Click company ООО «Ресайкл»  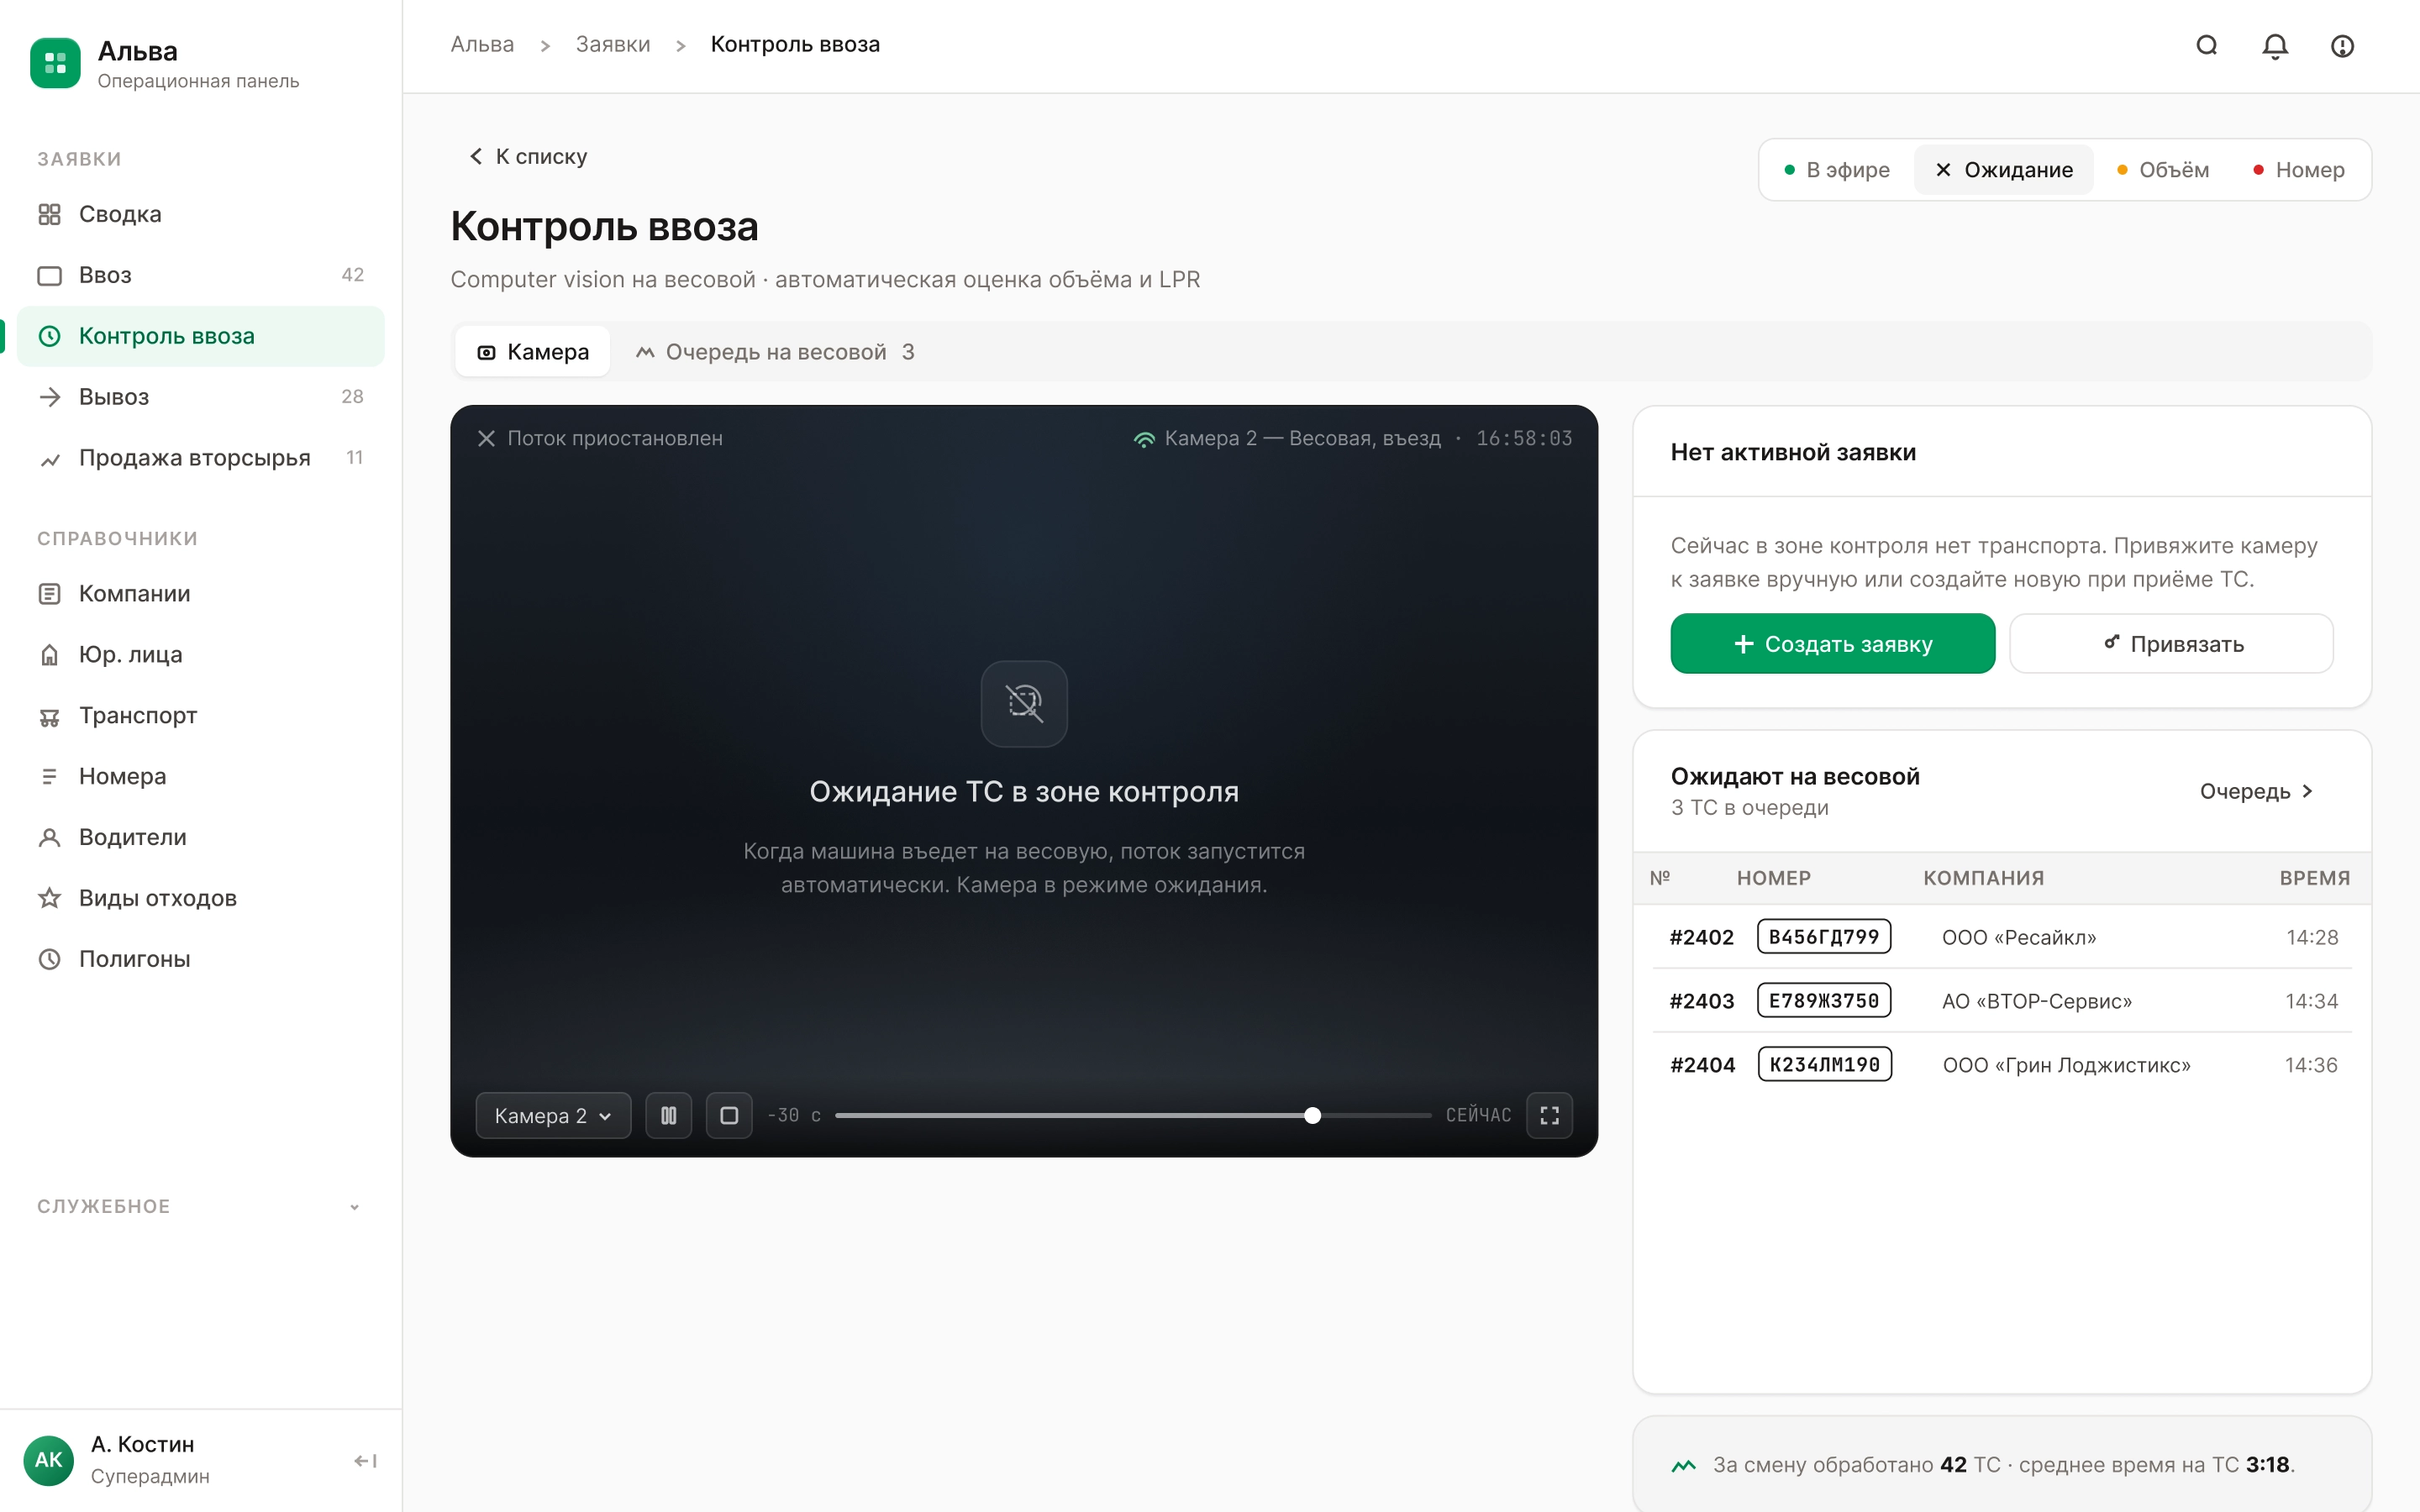[x=2019, y=938]
